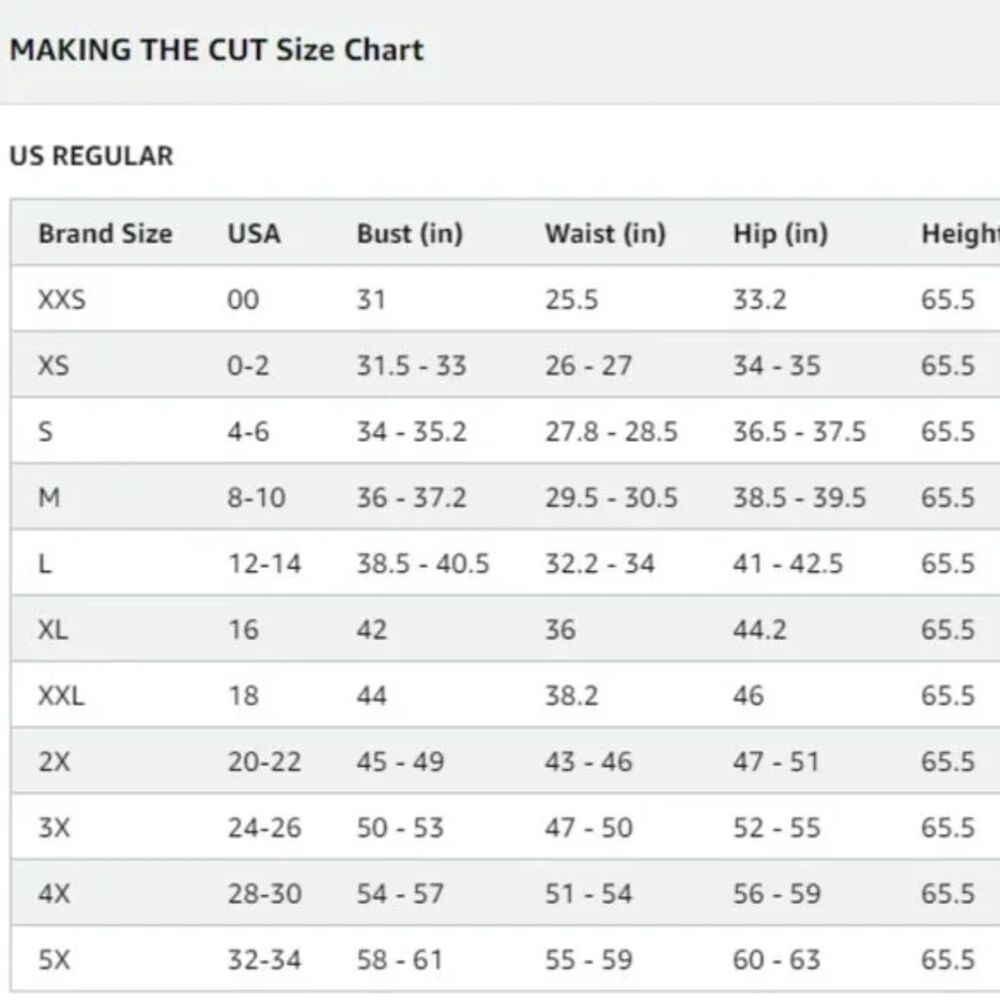Select the USA size 0-2 cell
Image resolution: width=1000 pixels, height=1000 pixels.
click(x=248, y=365)
